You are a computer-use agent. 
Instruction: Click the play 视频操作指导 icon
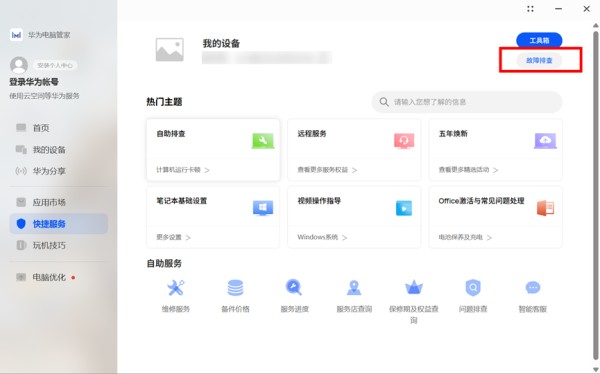pos(404,208)
